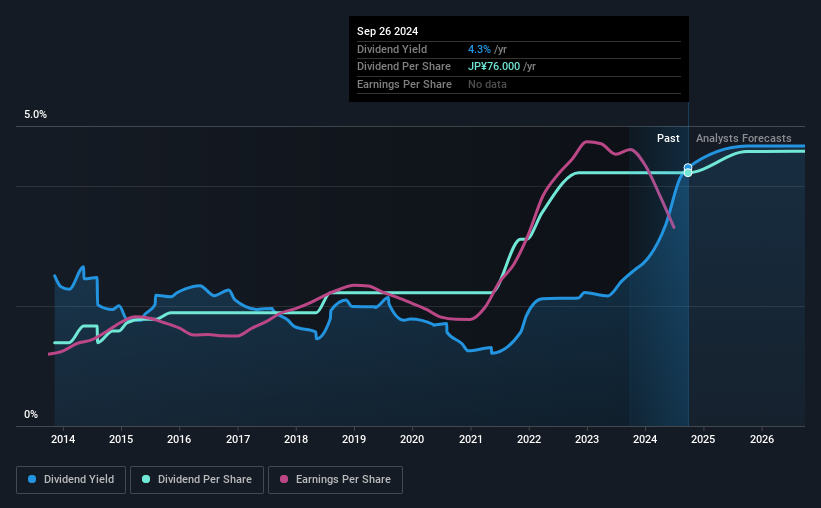The image size is (821, 508).
Task: Click the '0%' y-axis label
Action: click(x=31, y=414)
